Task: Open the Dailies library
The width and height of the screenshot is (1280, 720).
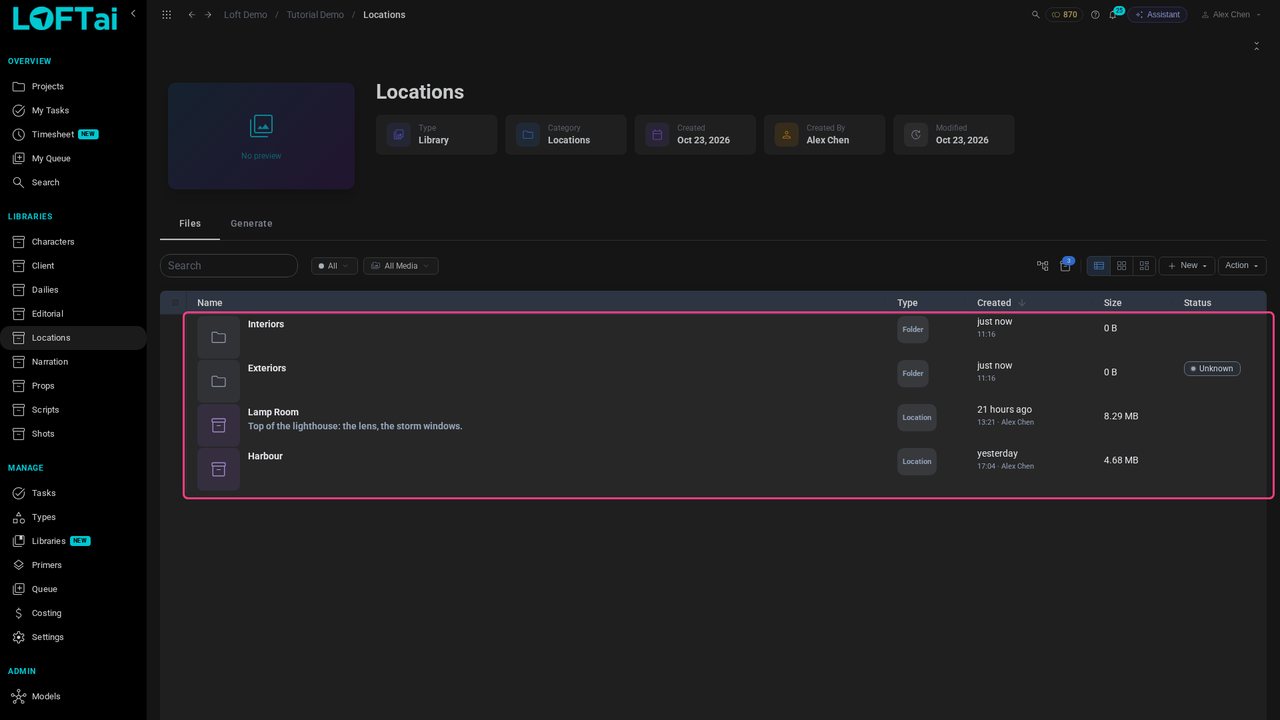Action: click(73, 290)
